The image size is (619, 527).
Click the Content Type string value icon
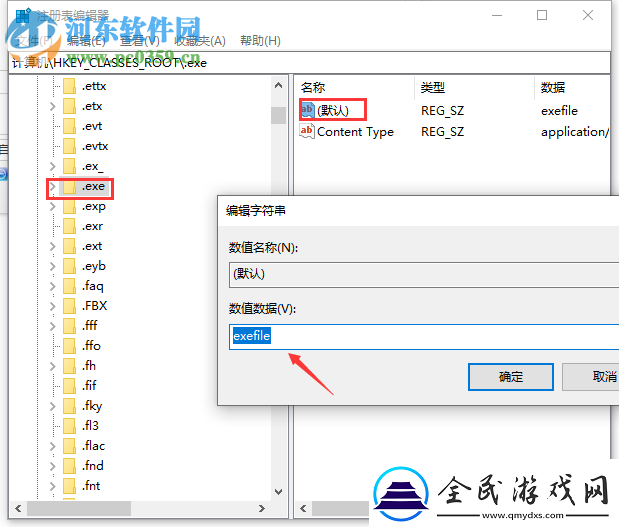pyautogui.click(x=307, y=131)
